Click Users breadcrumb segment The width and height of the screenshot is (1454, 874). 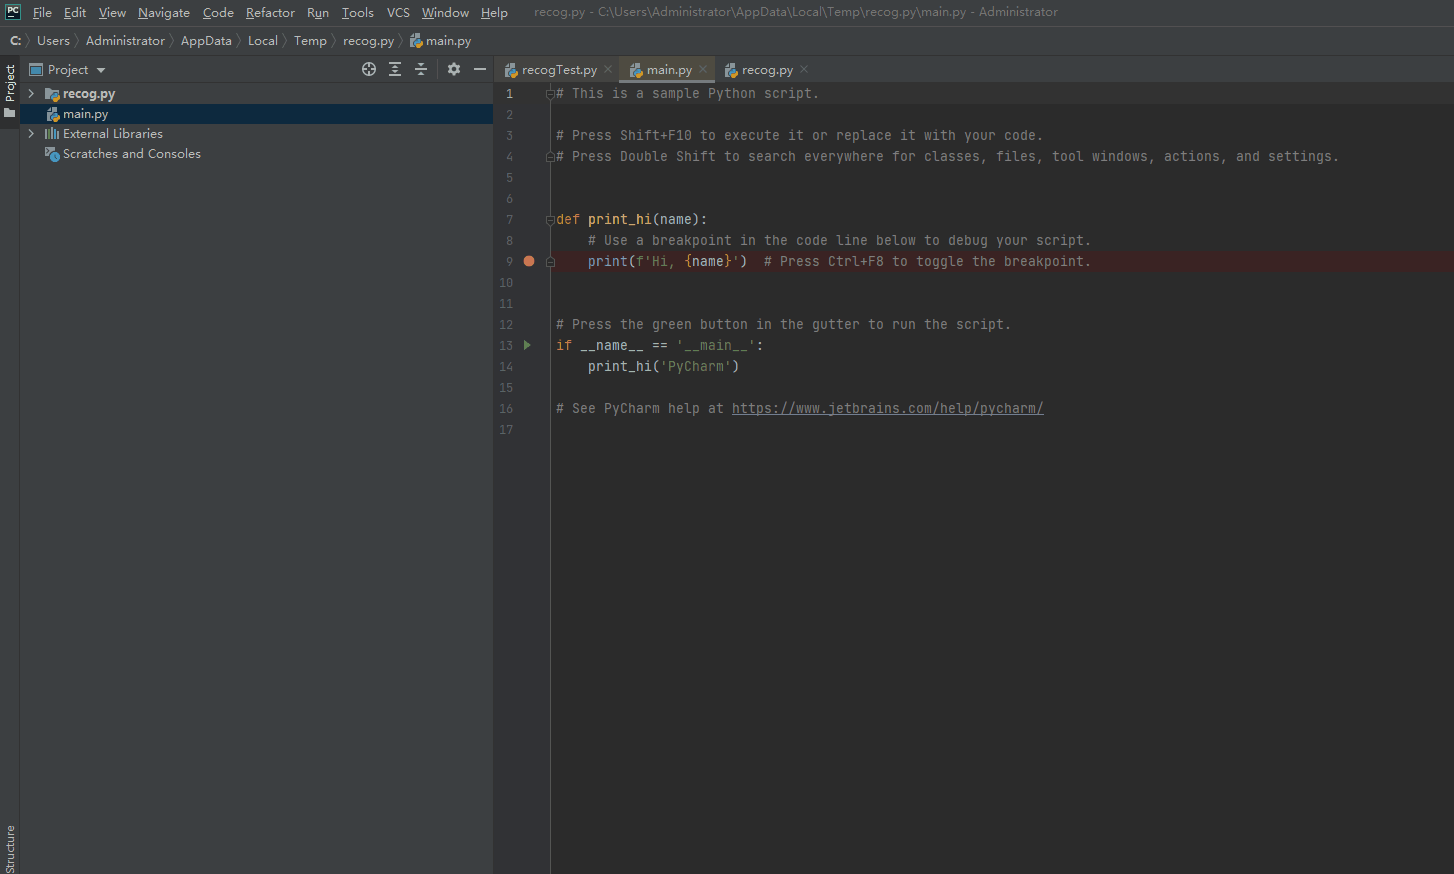(x=53, y=41)
